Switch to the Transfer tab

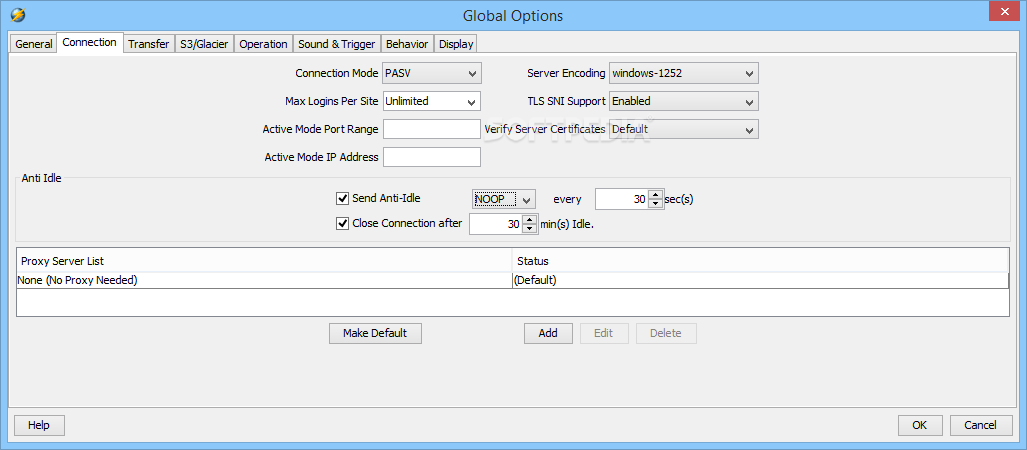(148, 44)
